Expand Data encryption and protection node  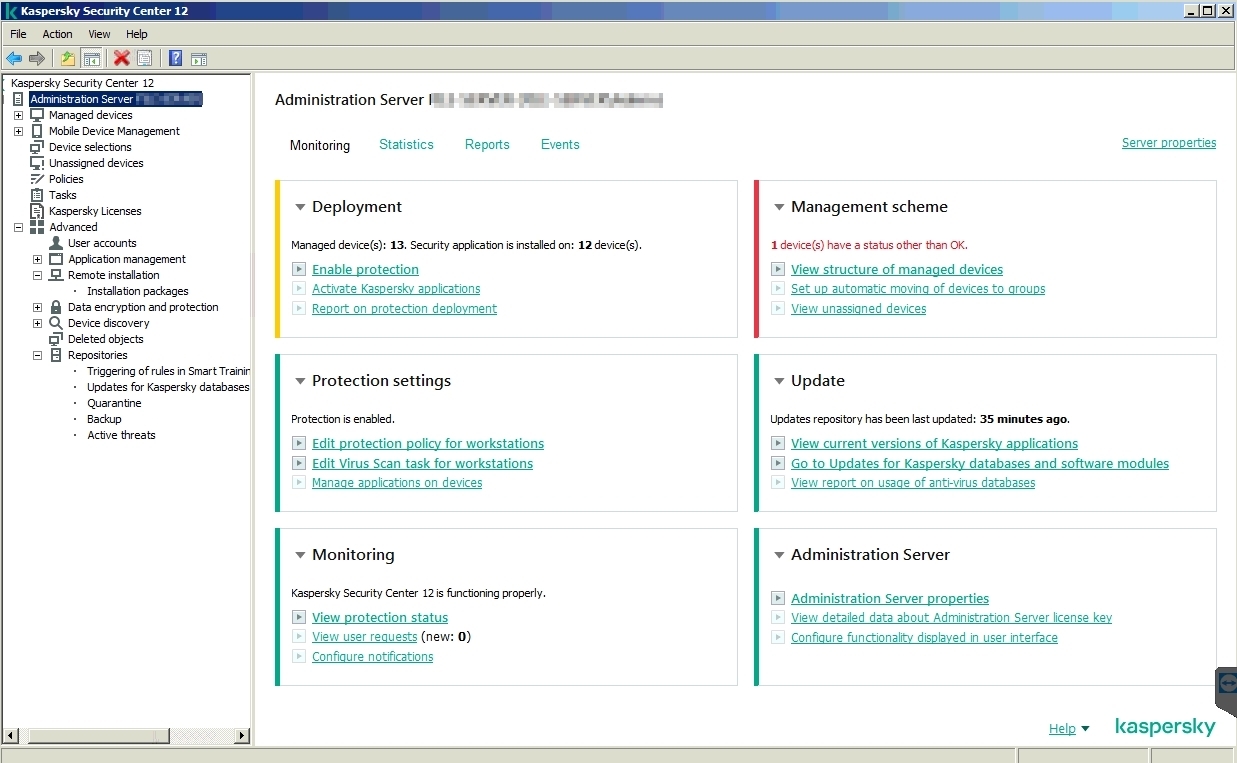pos(37,307)
